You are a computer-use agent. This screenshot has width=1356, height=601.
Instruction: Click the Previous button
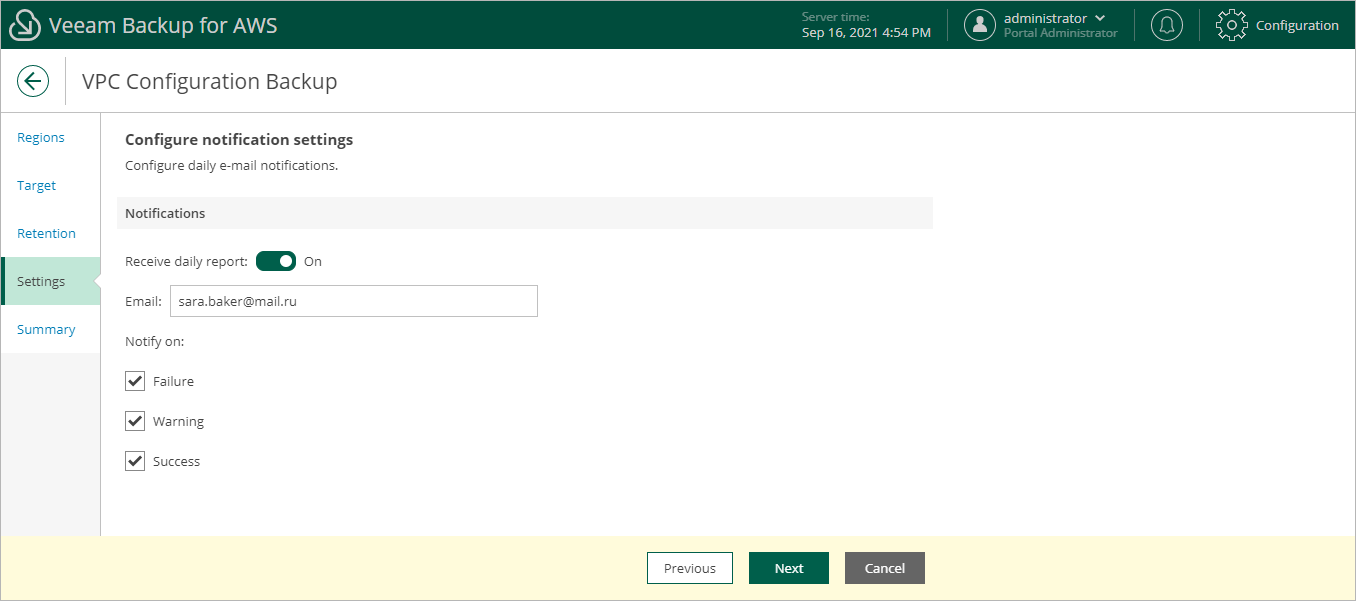(690, 568)
